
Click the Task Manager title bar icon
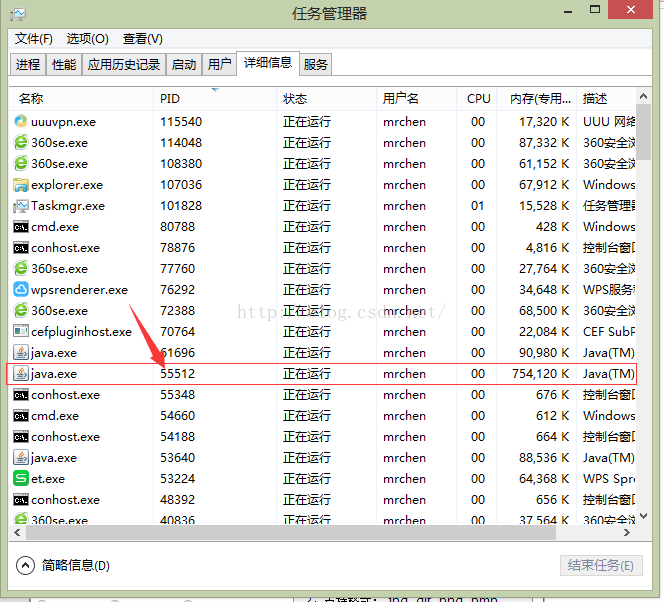click(x=18, y=14)
